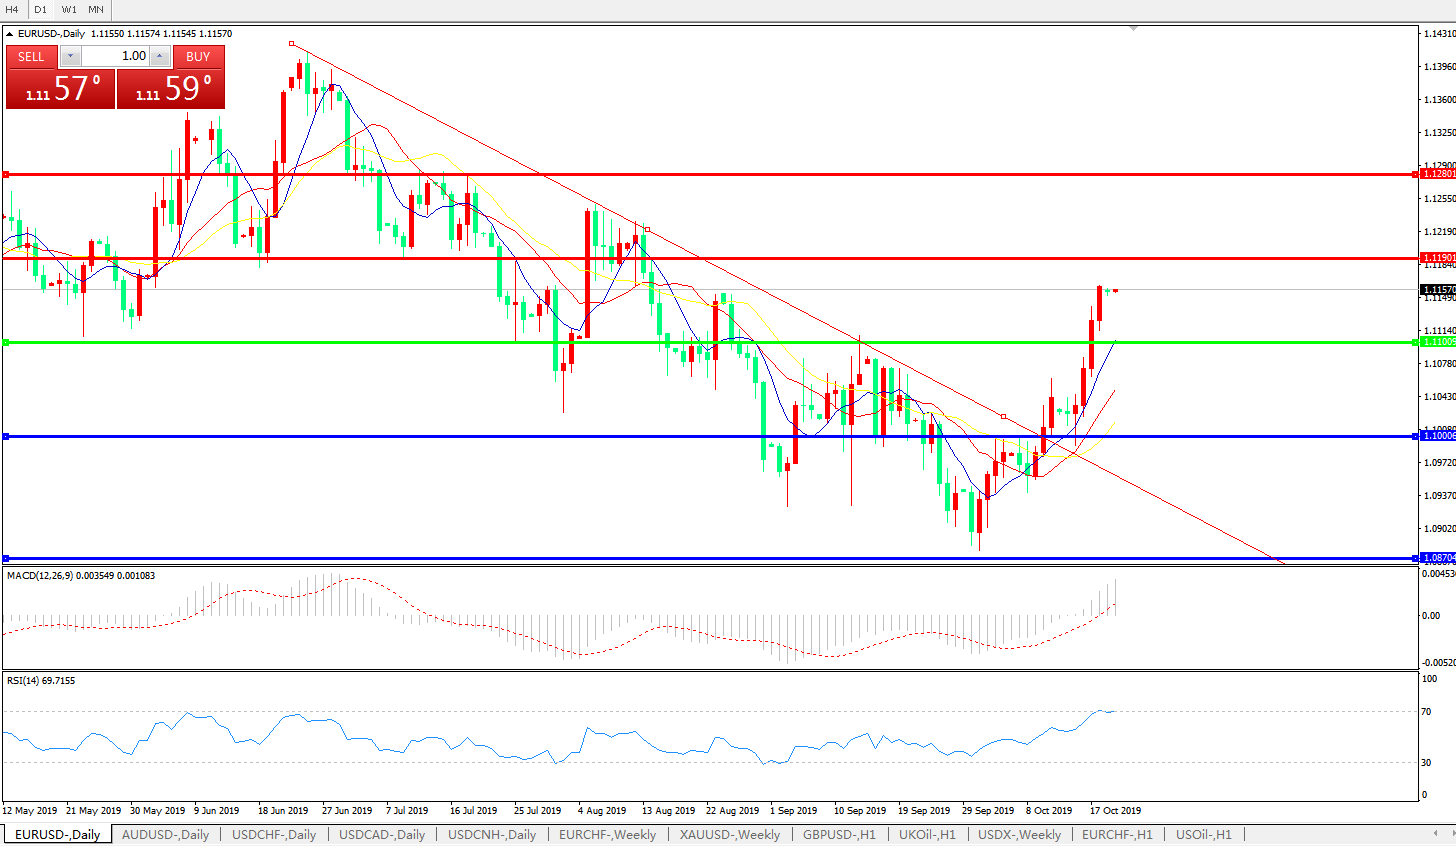Open the XAUUSD-,Weekly chart tab
The width and height of the screenshot is (1456, 846).
tap(729, 834)
